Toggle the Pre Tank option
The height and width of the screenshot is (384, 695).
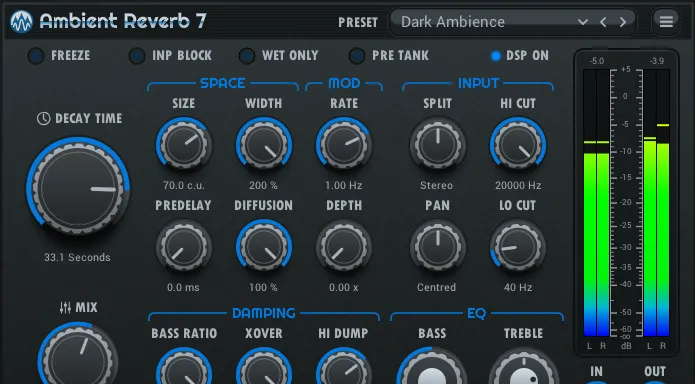(356, 56)
